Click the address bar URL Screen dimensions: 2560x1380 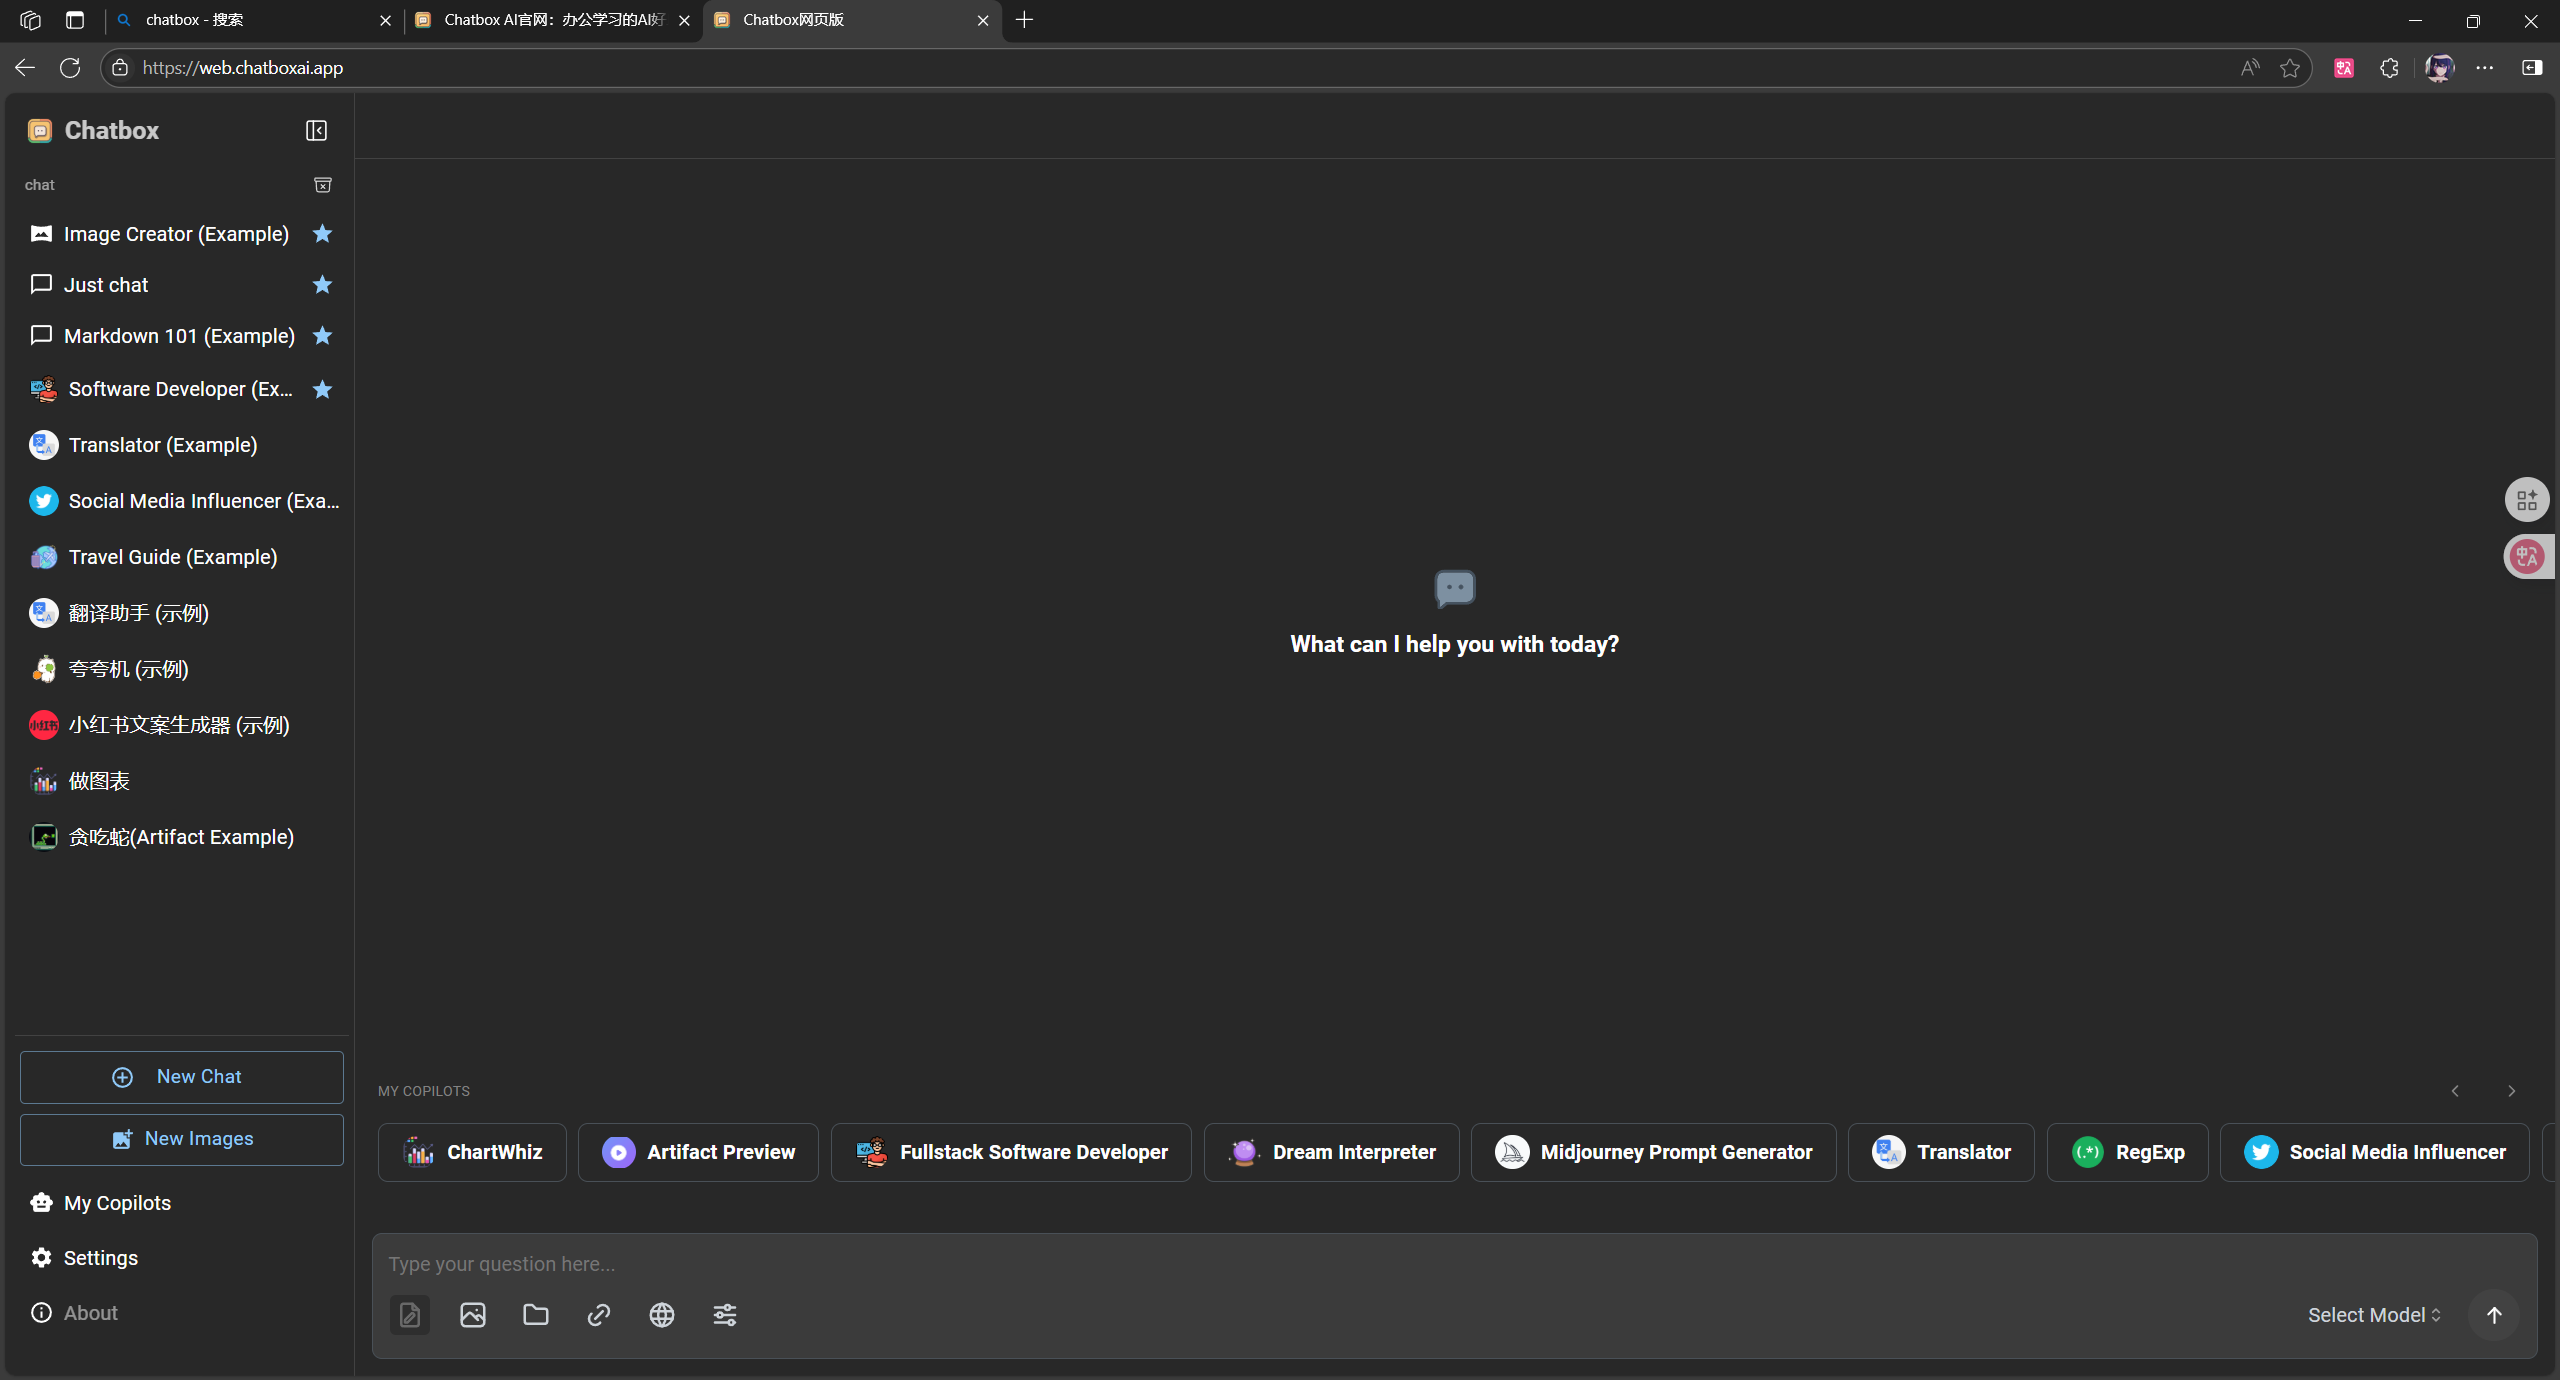click(243, 68)
